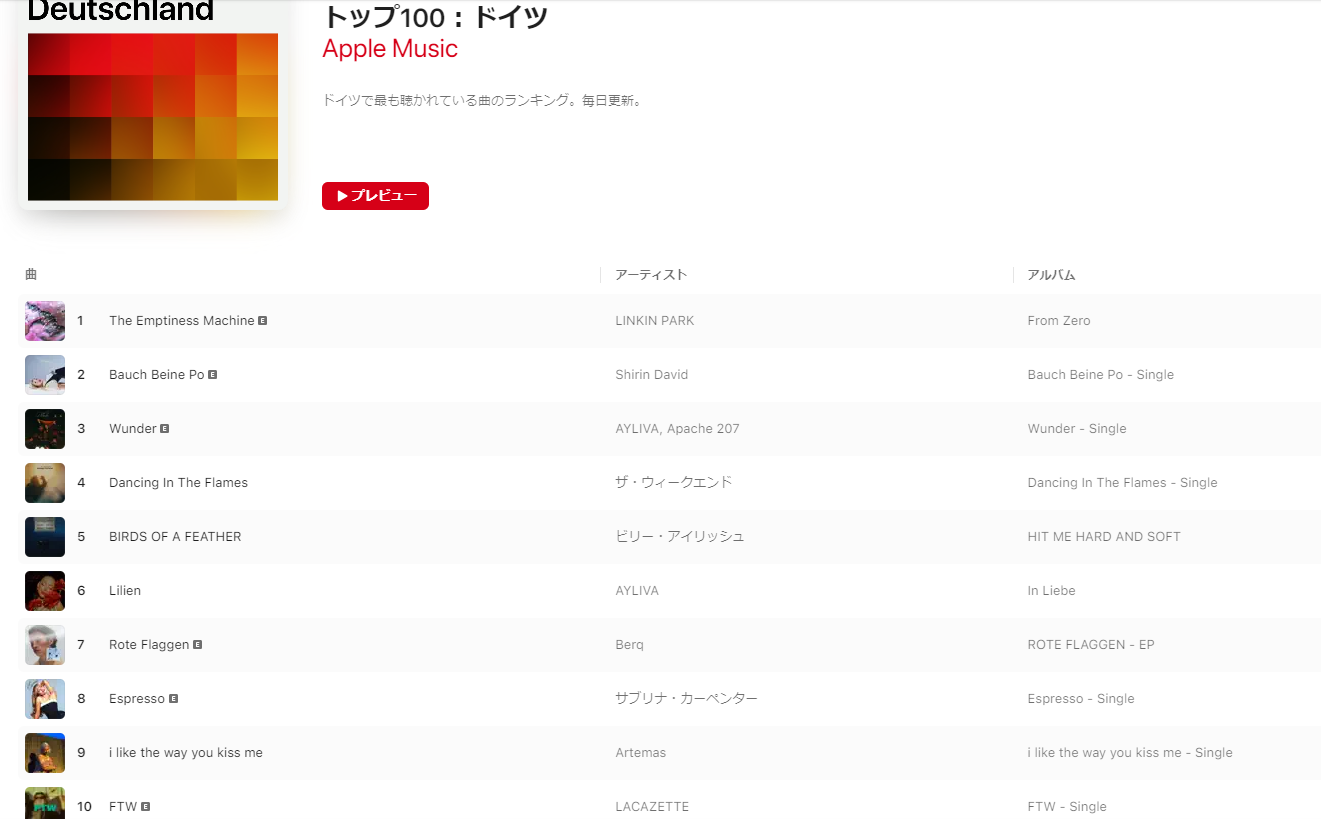Click the red プレビュー play button
This screenshot has height=819, width=1321.
(375, 196)
